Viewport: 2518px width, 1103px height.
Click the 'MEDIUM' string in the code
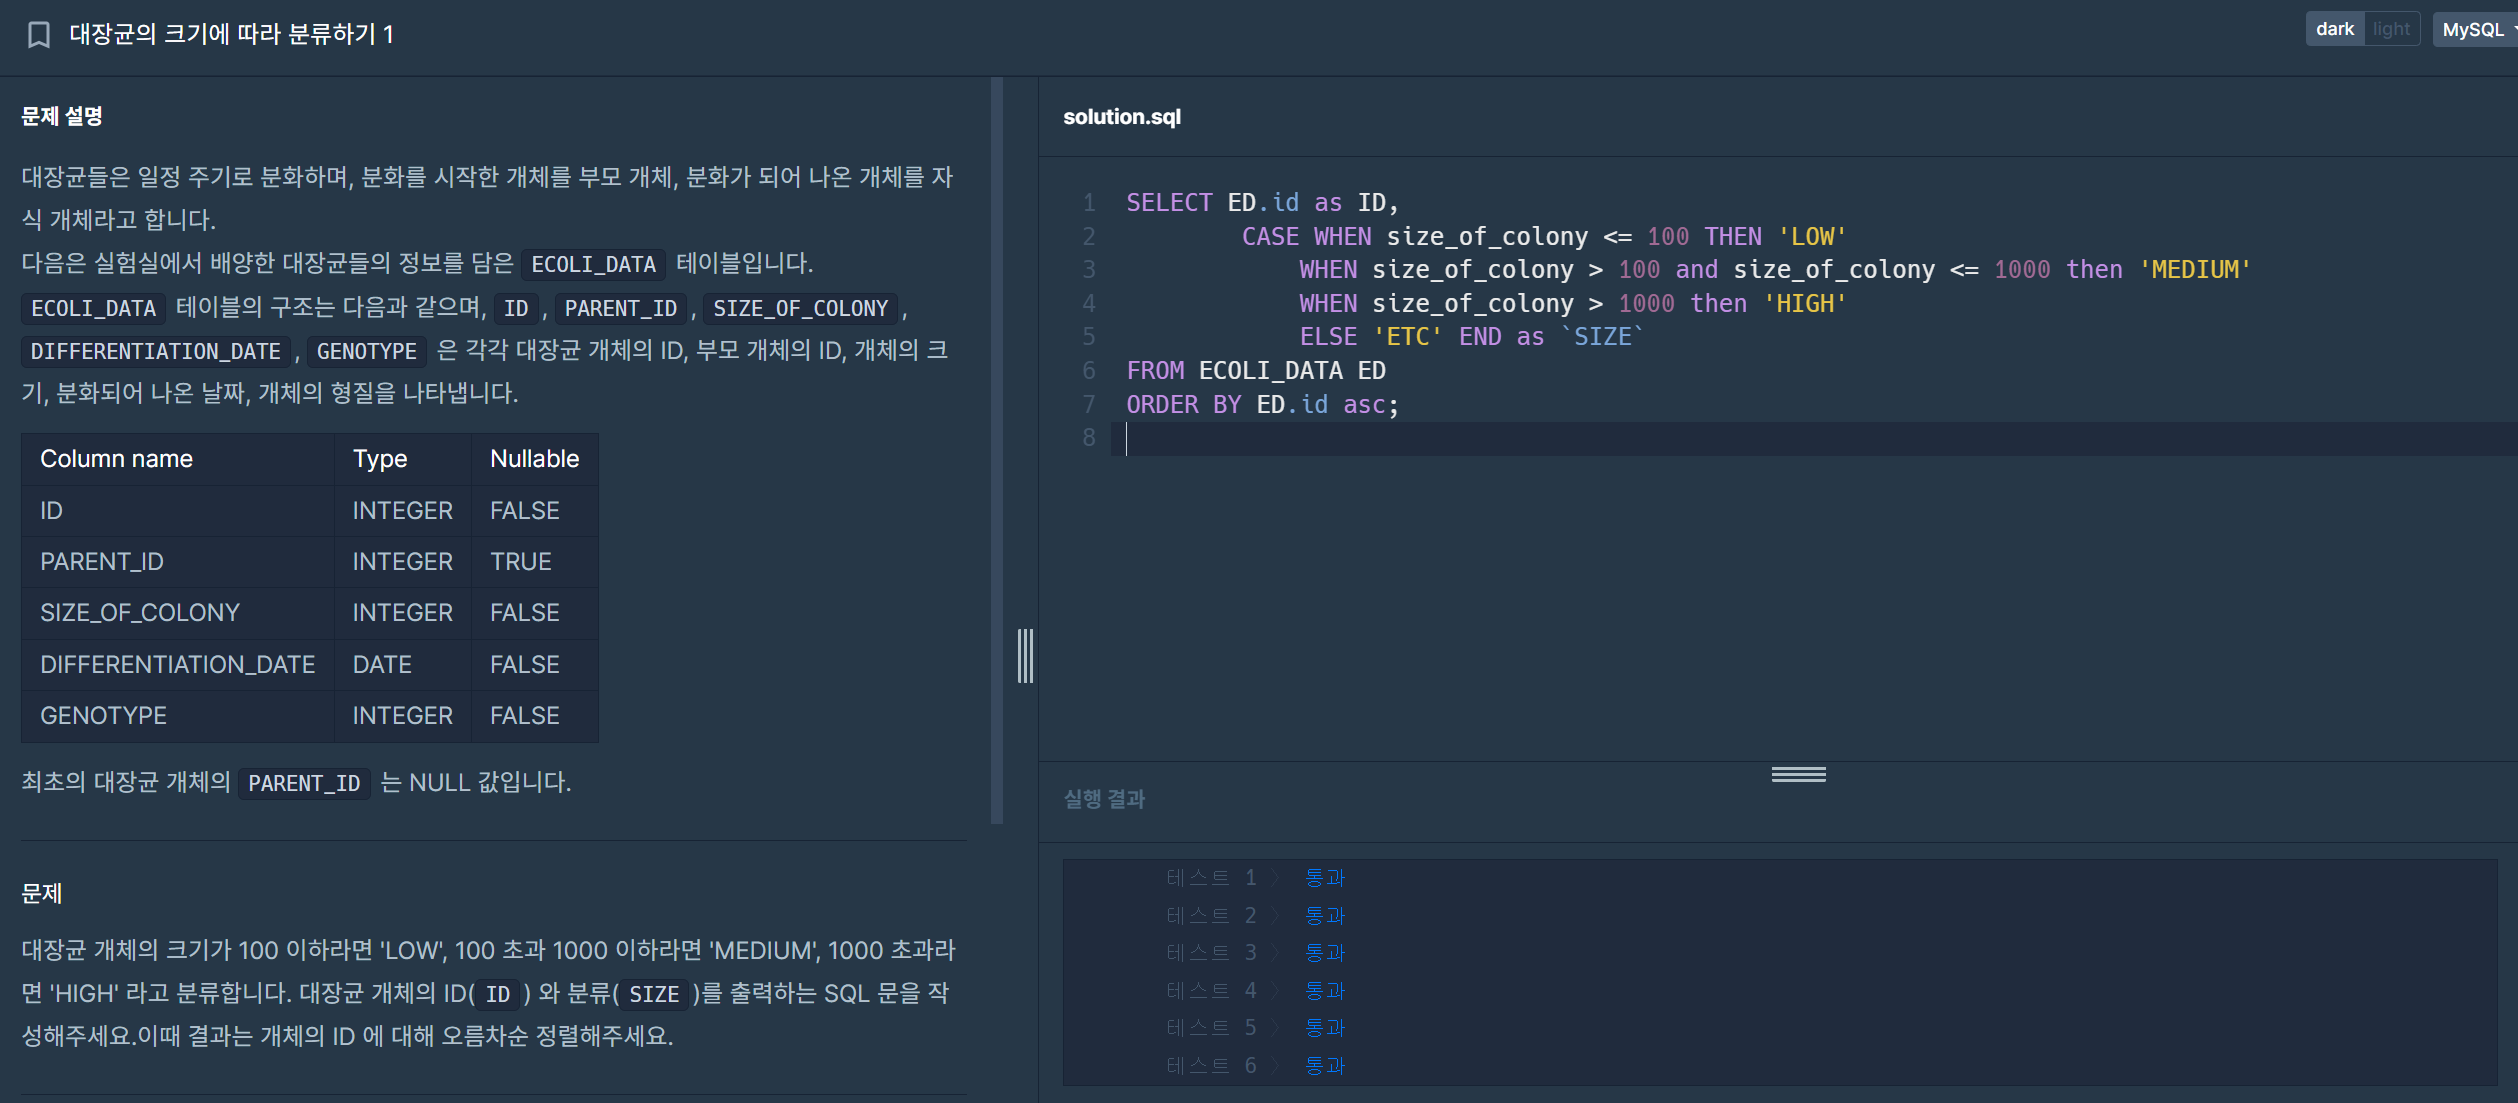click(x=2194, y=270)
